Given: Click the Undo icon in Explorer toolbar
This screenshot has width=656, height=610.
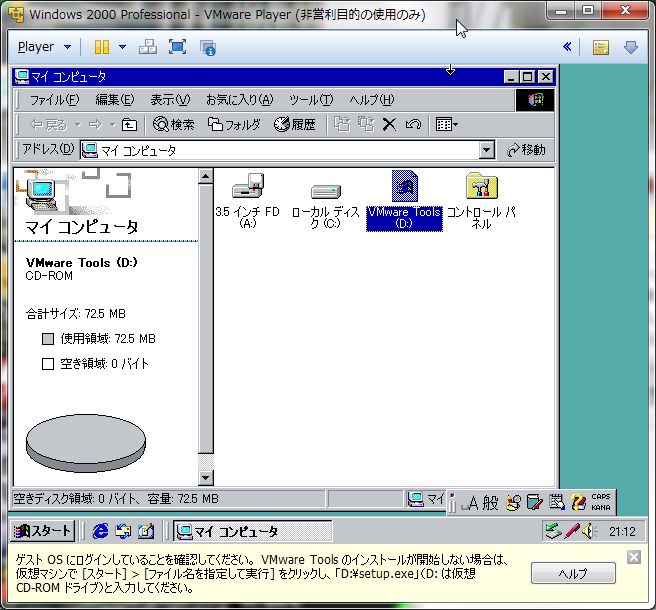Looking at the screenshot, I should 413,125.
